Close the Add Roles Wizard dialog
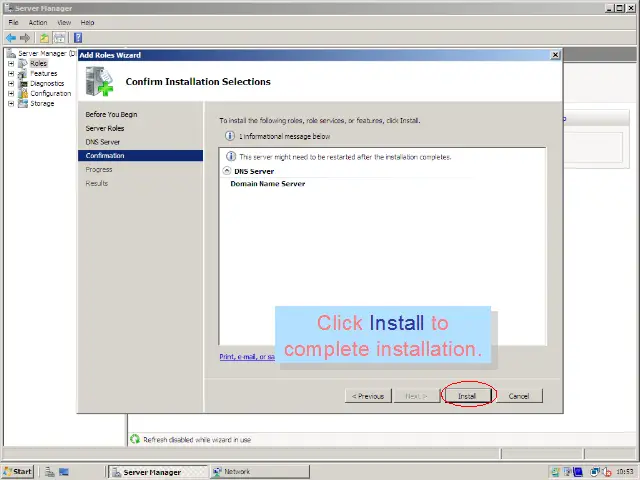The height and width of the screenshot is (480, 640). click(555, 55)
